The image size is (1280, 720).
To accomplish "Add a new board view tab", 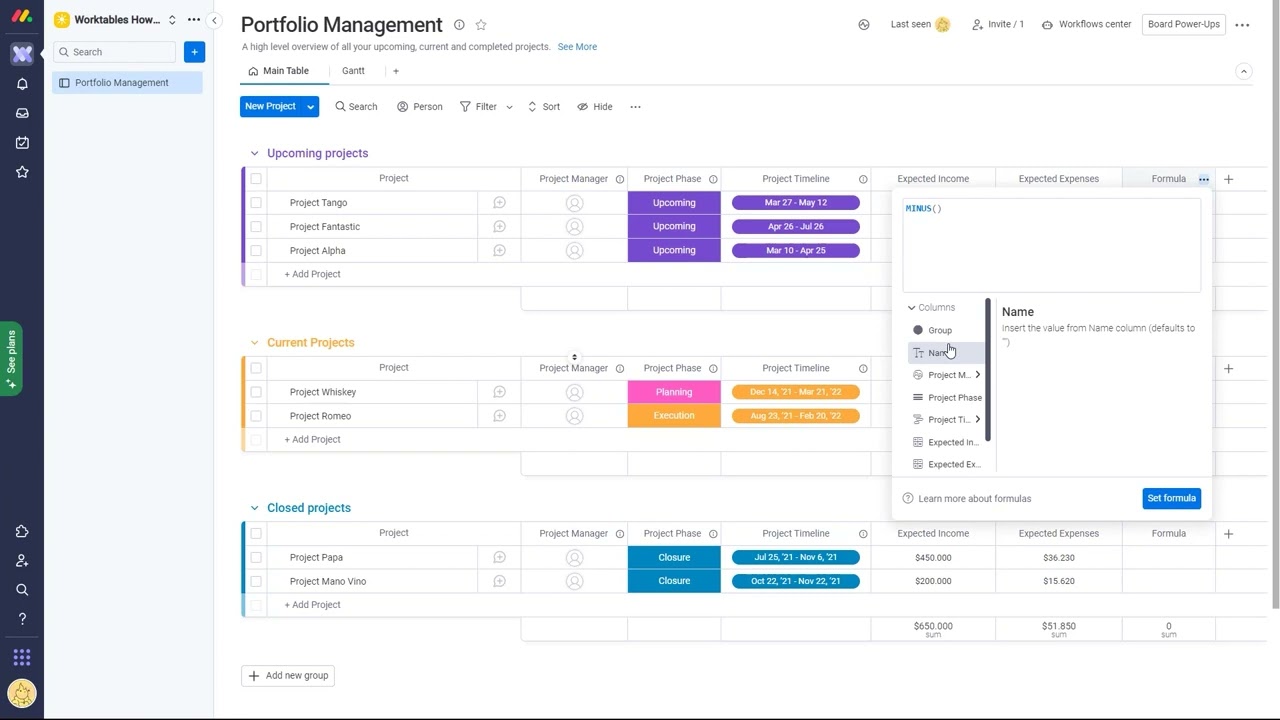I will coord(396,71).
